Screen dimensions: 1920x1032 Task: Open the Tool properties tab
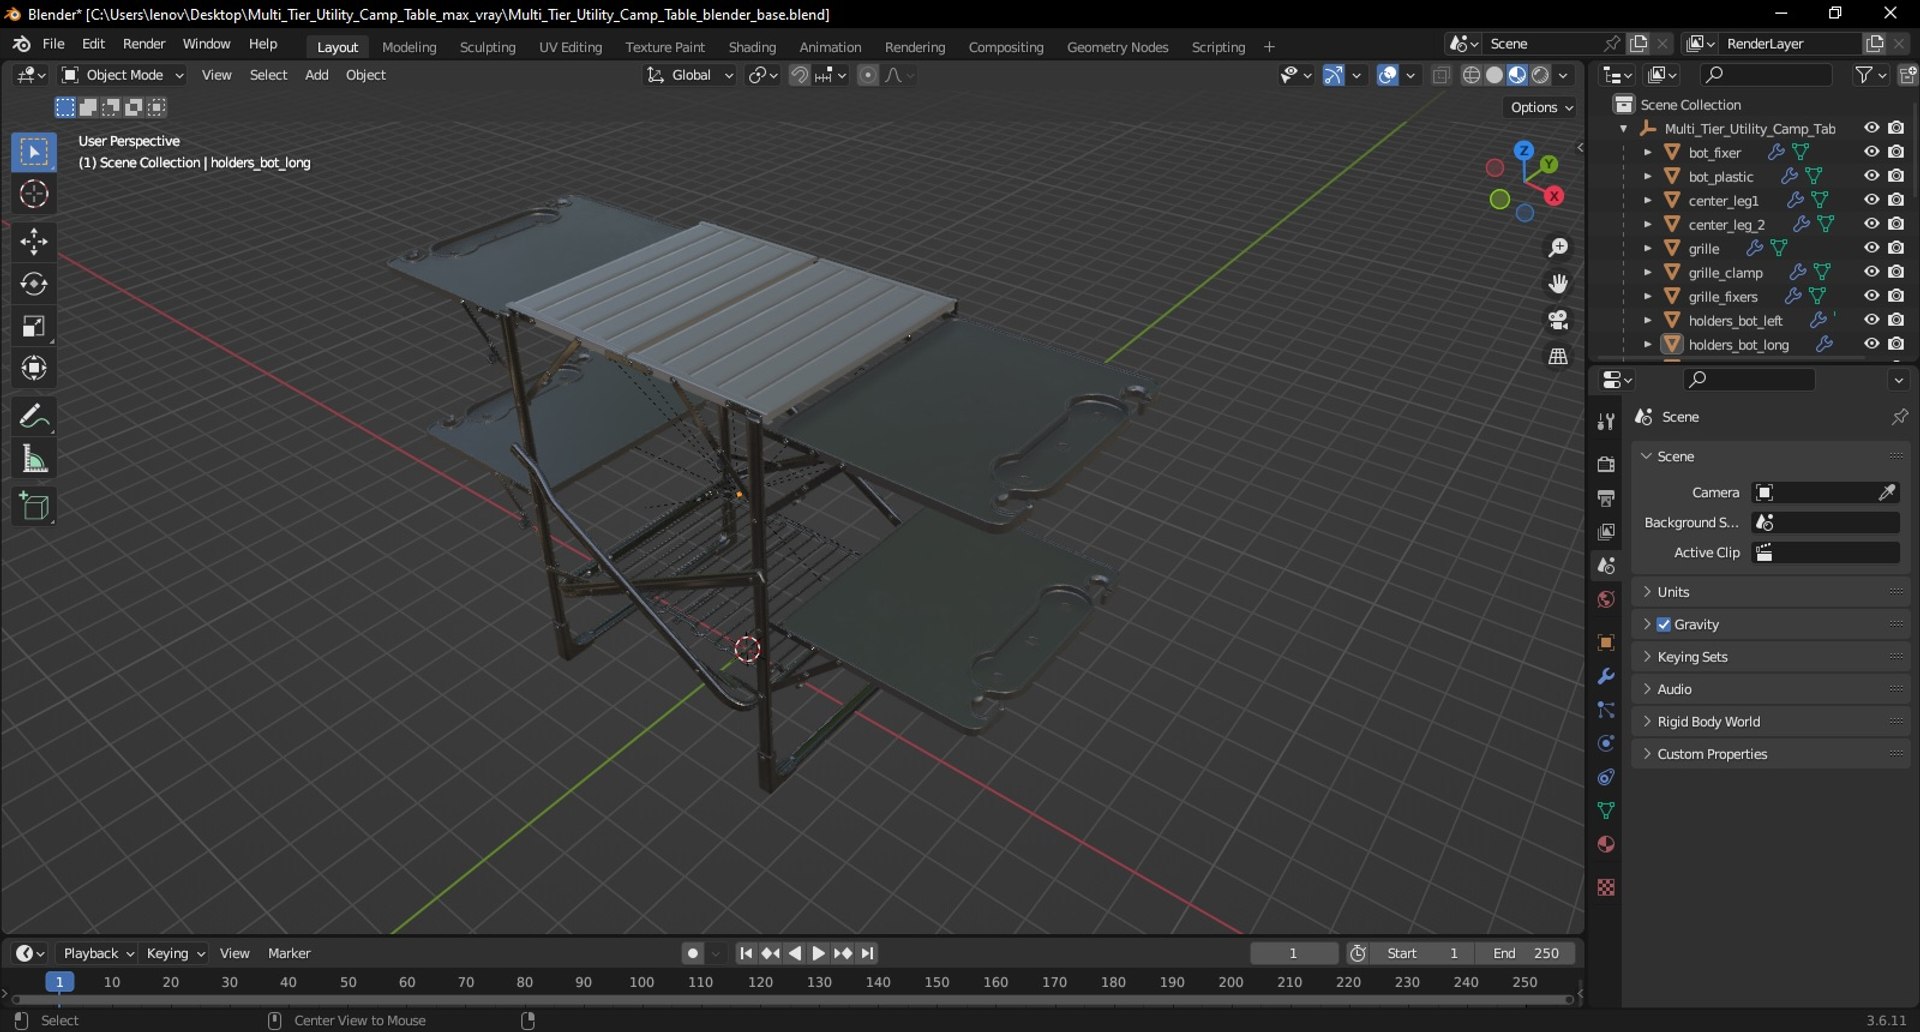click(x=1606, y=421)
